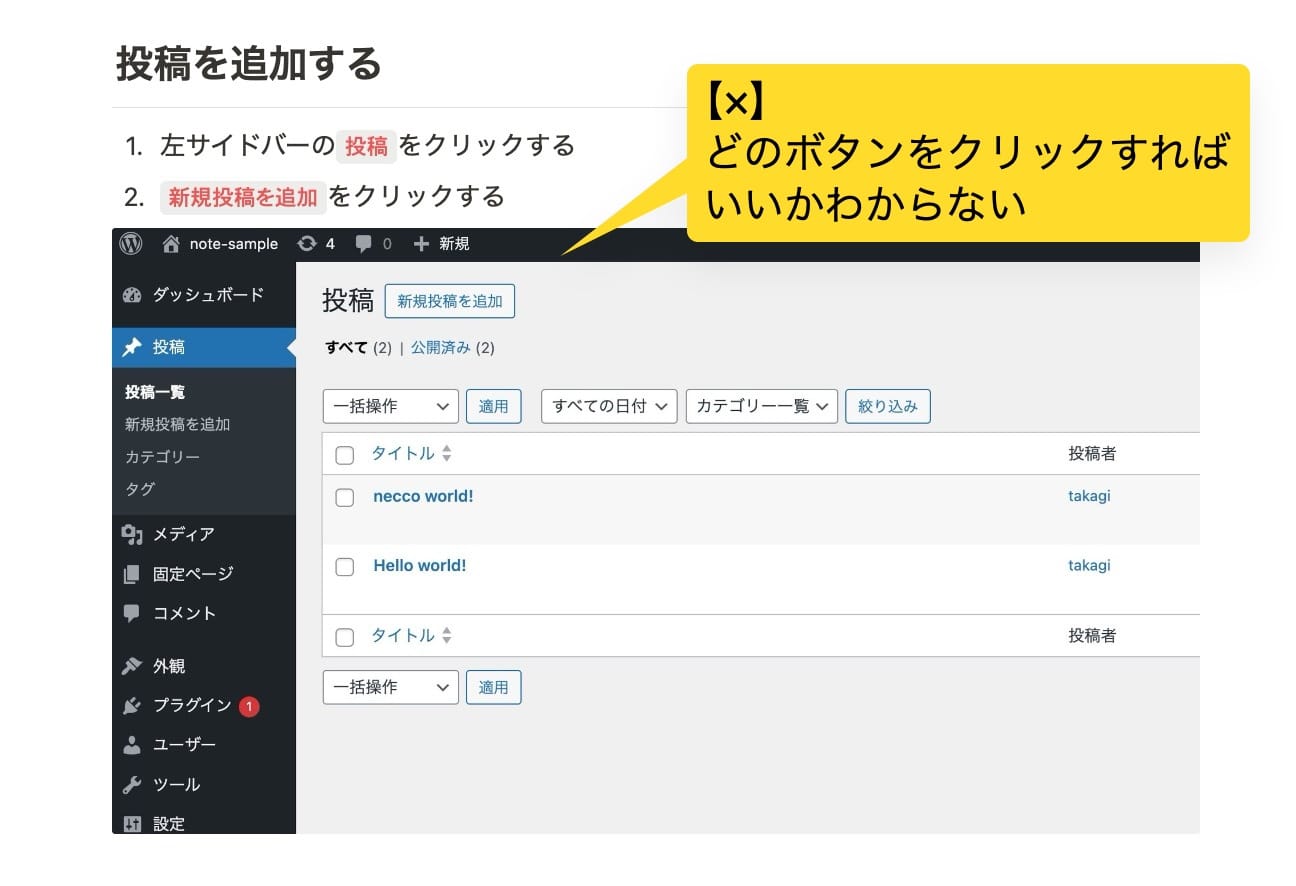Click the 固定ページ pages icon
Image resolution: width=1296 pixels, height=886 pixels.
point(132,574)
